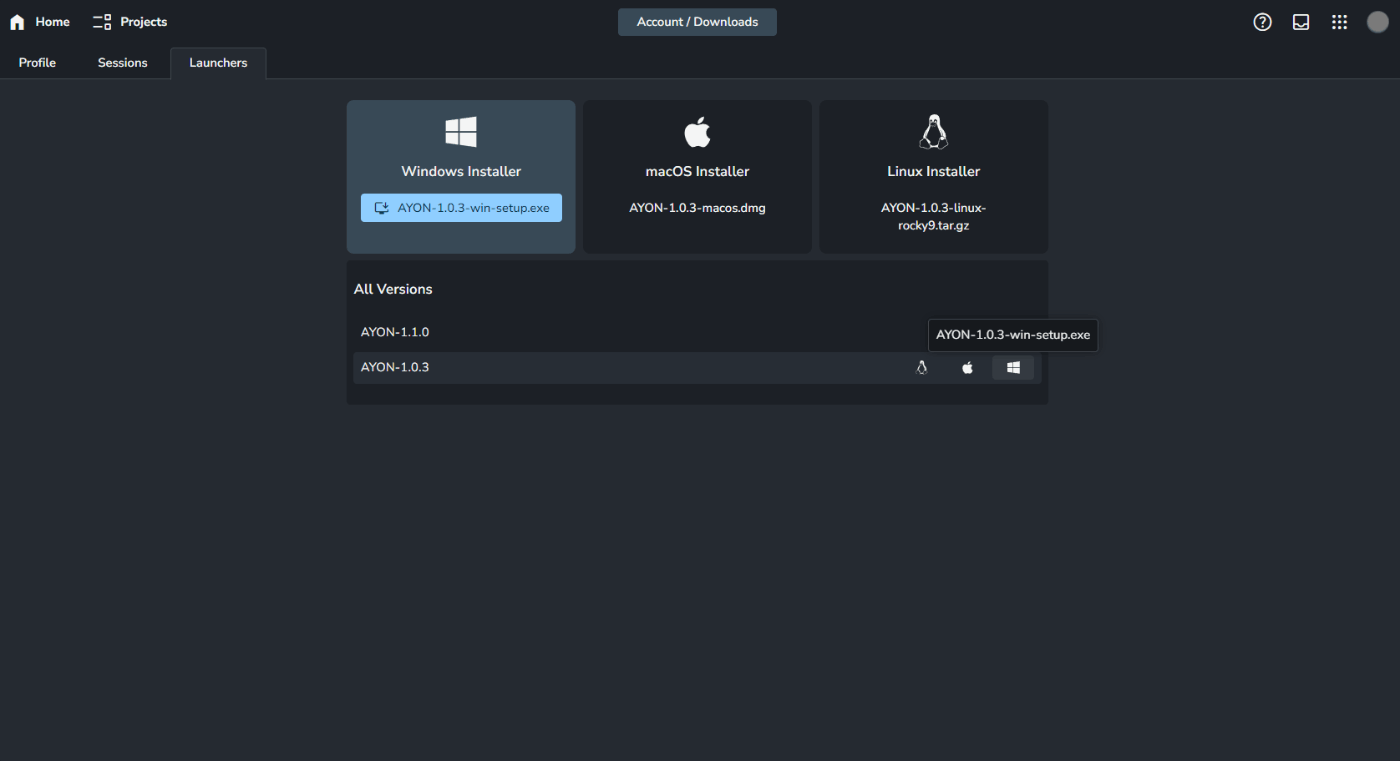Click the large Apple logo icon
1400x761 pixels.
(697, 132)
